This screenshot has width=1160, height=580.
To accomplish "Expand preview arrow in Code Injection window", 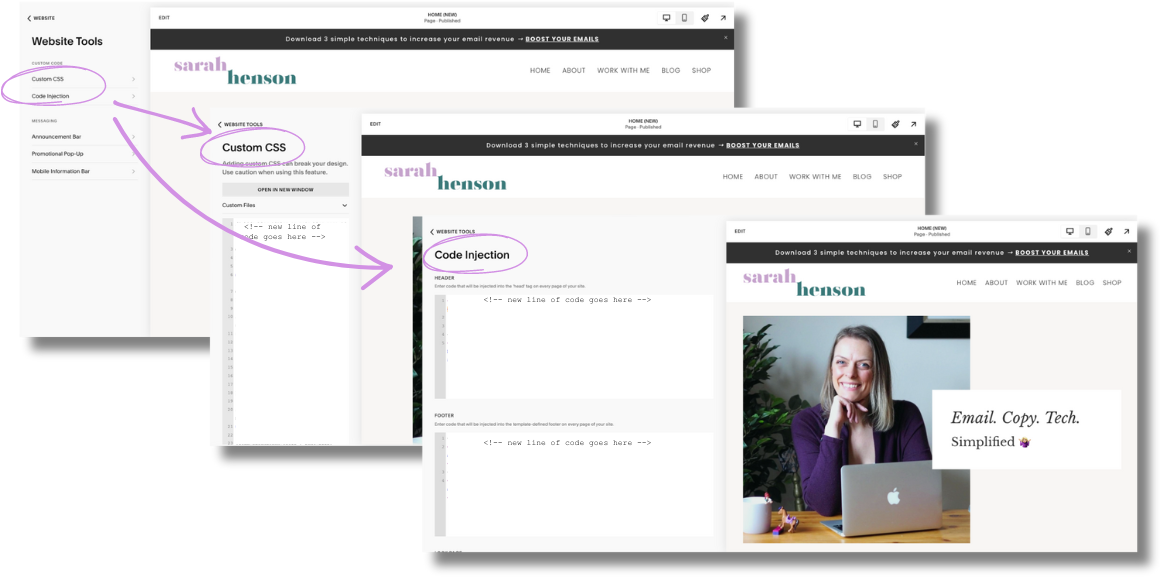I will coord(1126,231).
